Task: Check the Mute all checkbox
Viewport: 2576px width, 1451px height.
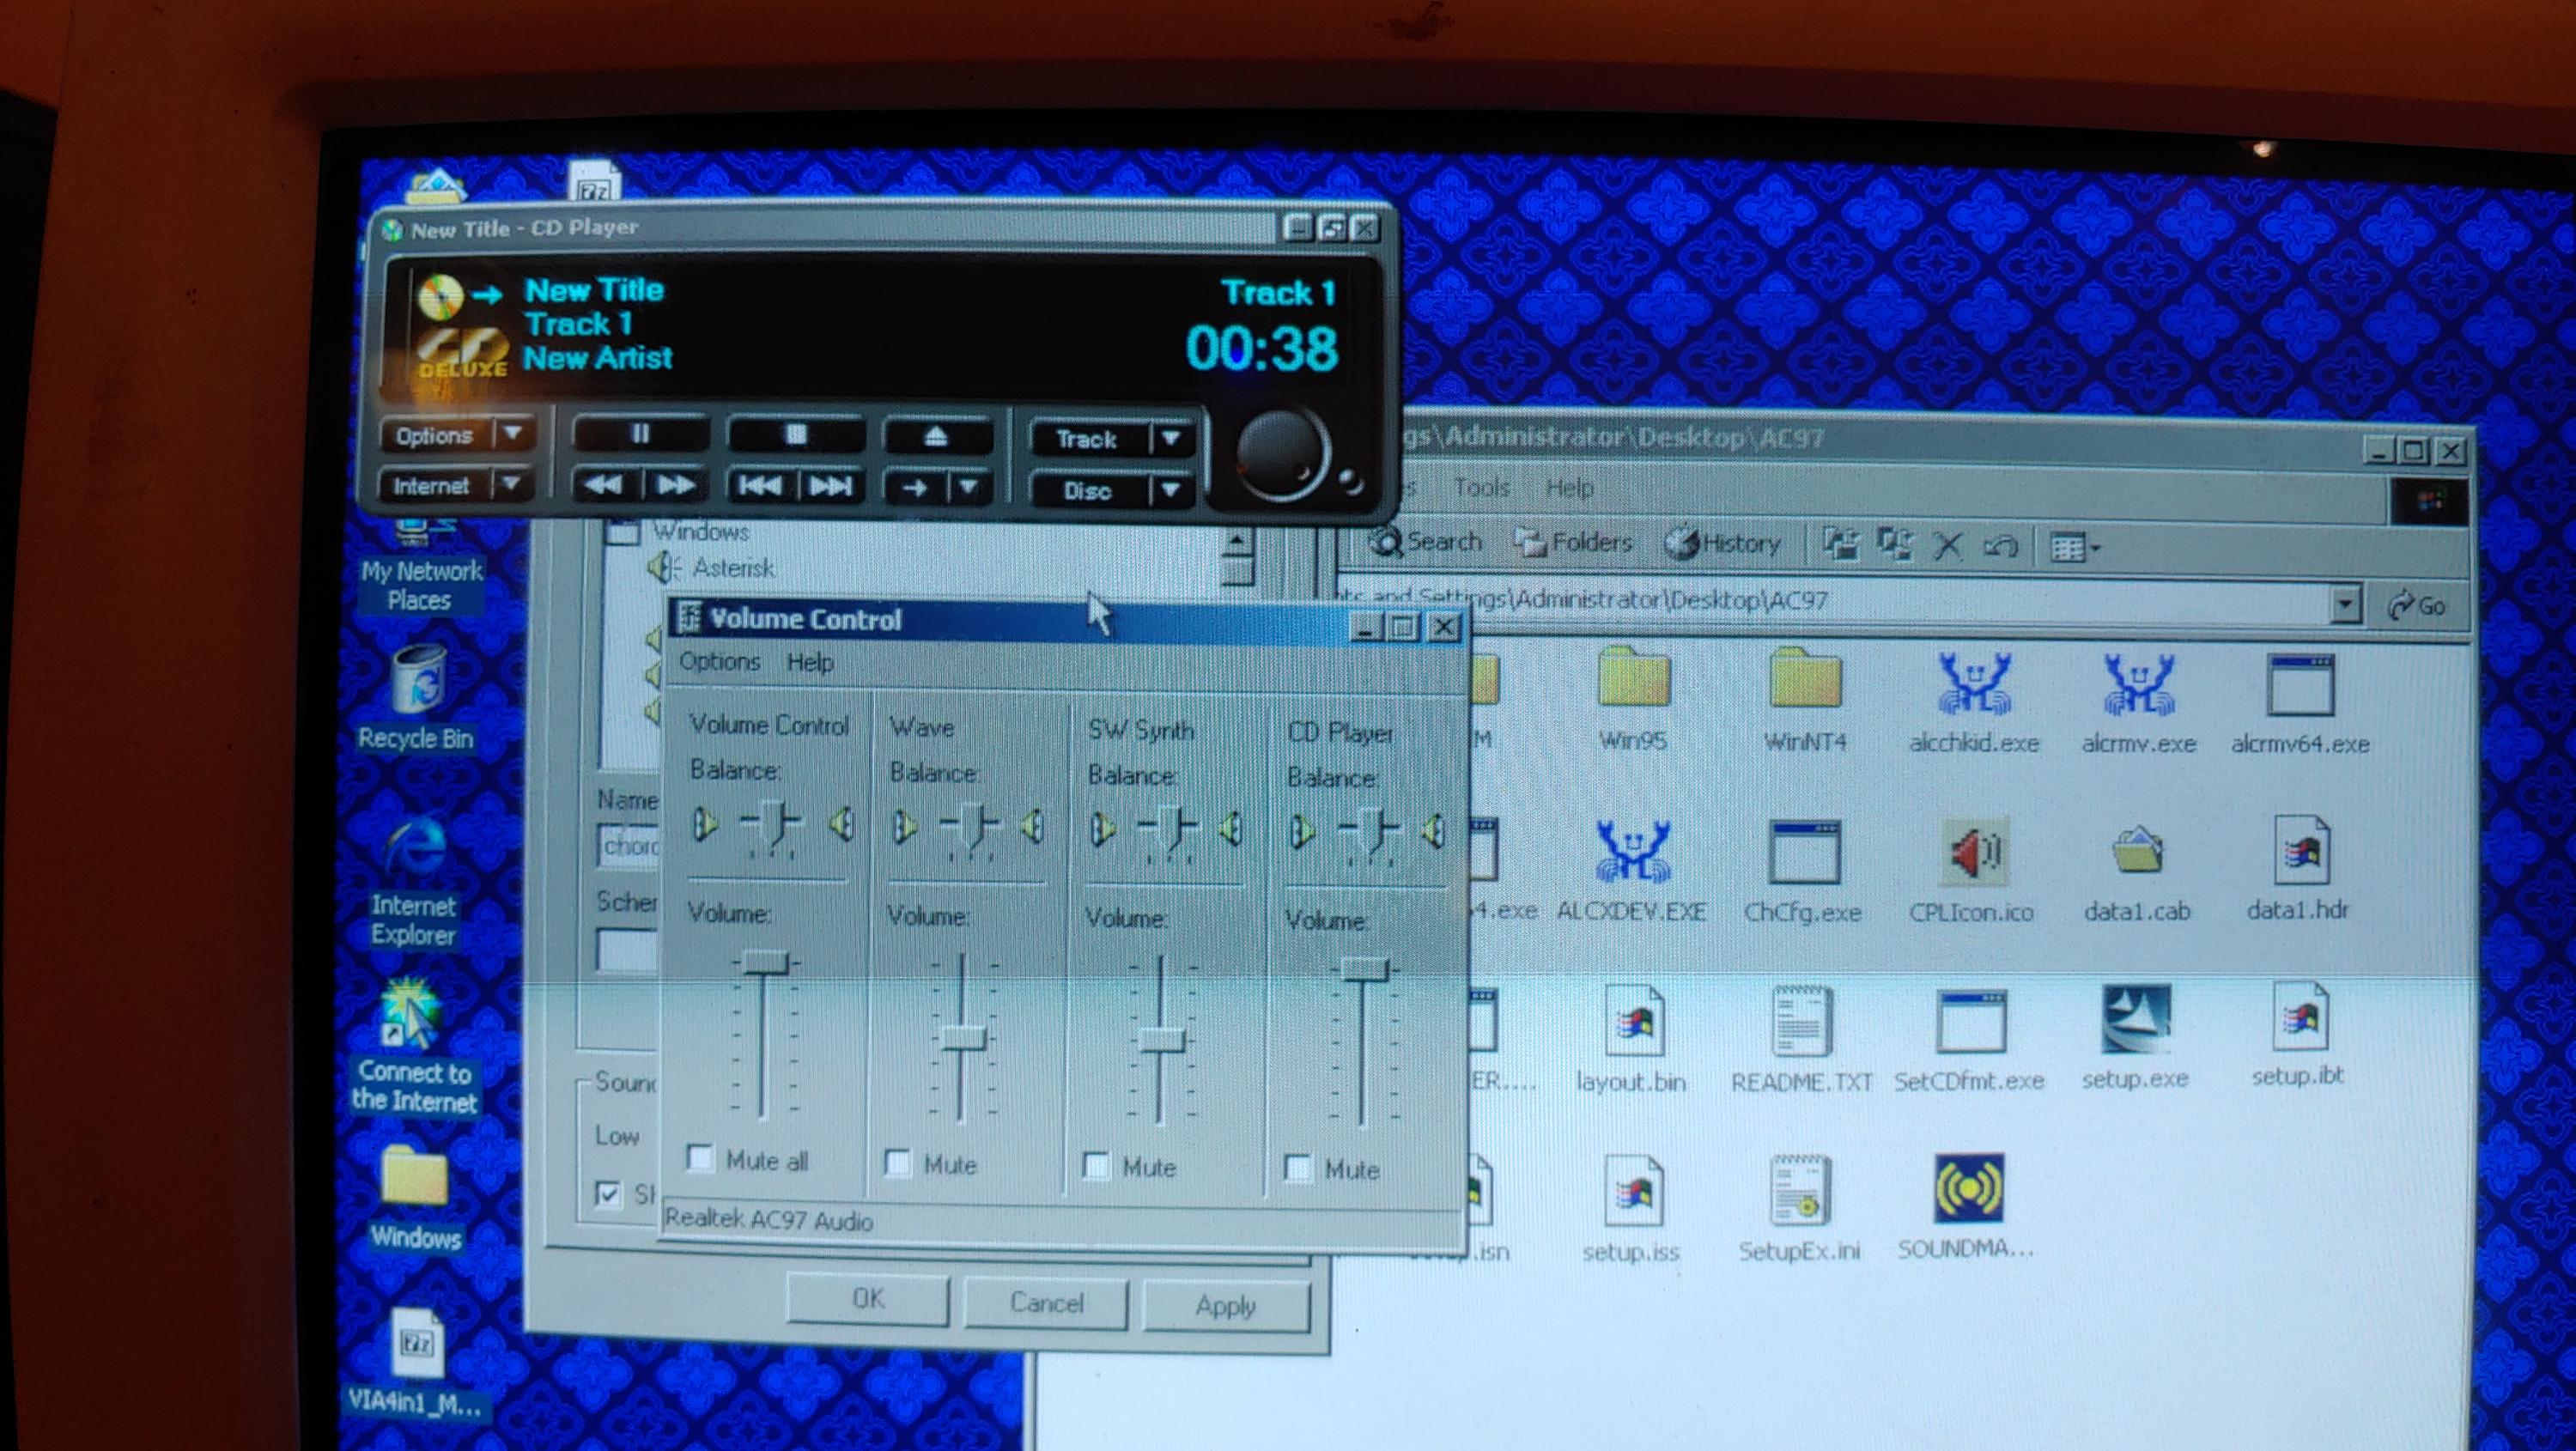Action: coord(701,1159)
